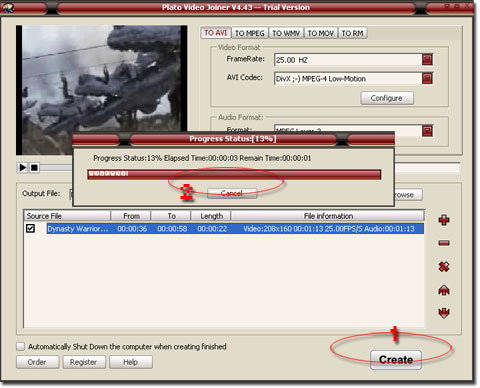Screen dimensions: 480x388
Task: Toggle checkbox for Dynasty Warrior source file
Action: (30, 228)
